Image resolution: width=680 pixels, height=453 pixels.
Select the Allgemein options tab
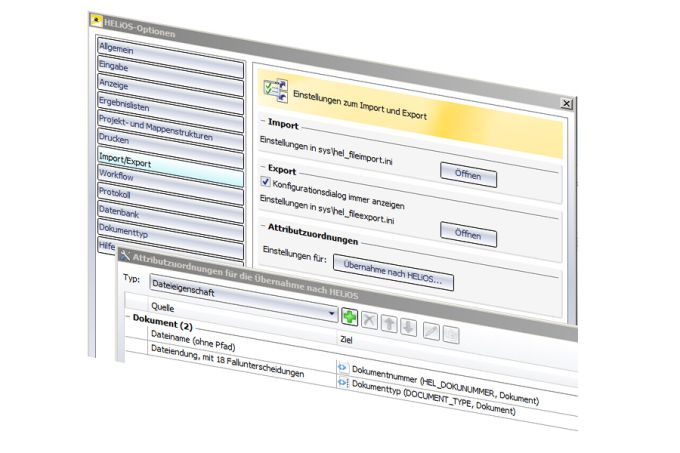(x=170, y=59)
